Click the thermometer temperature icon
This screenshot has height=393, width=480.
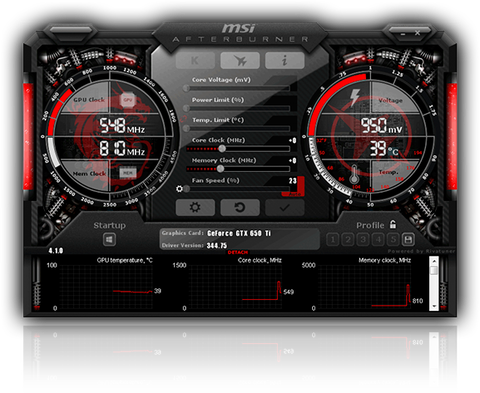355,174
